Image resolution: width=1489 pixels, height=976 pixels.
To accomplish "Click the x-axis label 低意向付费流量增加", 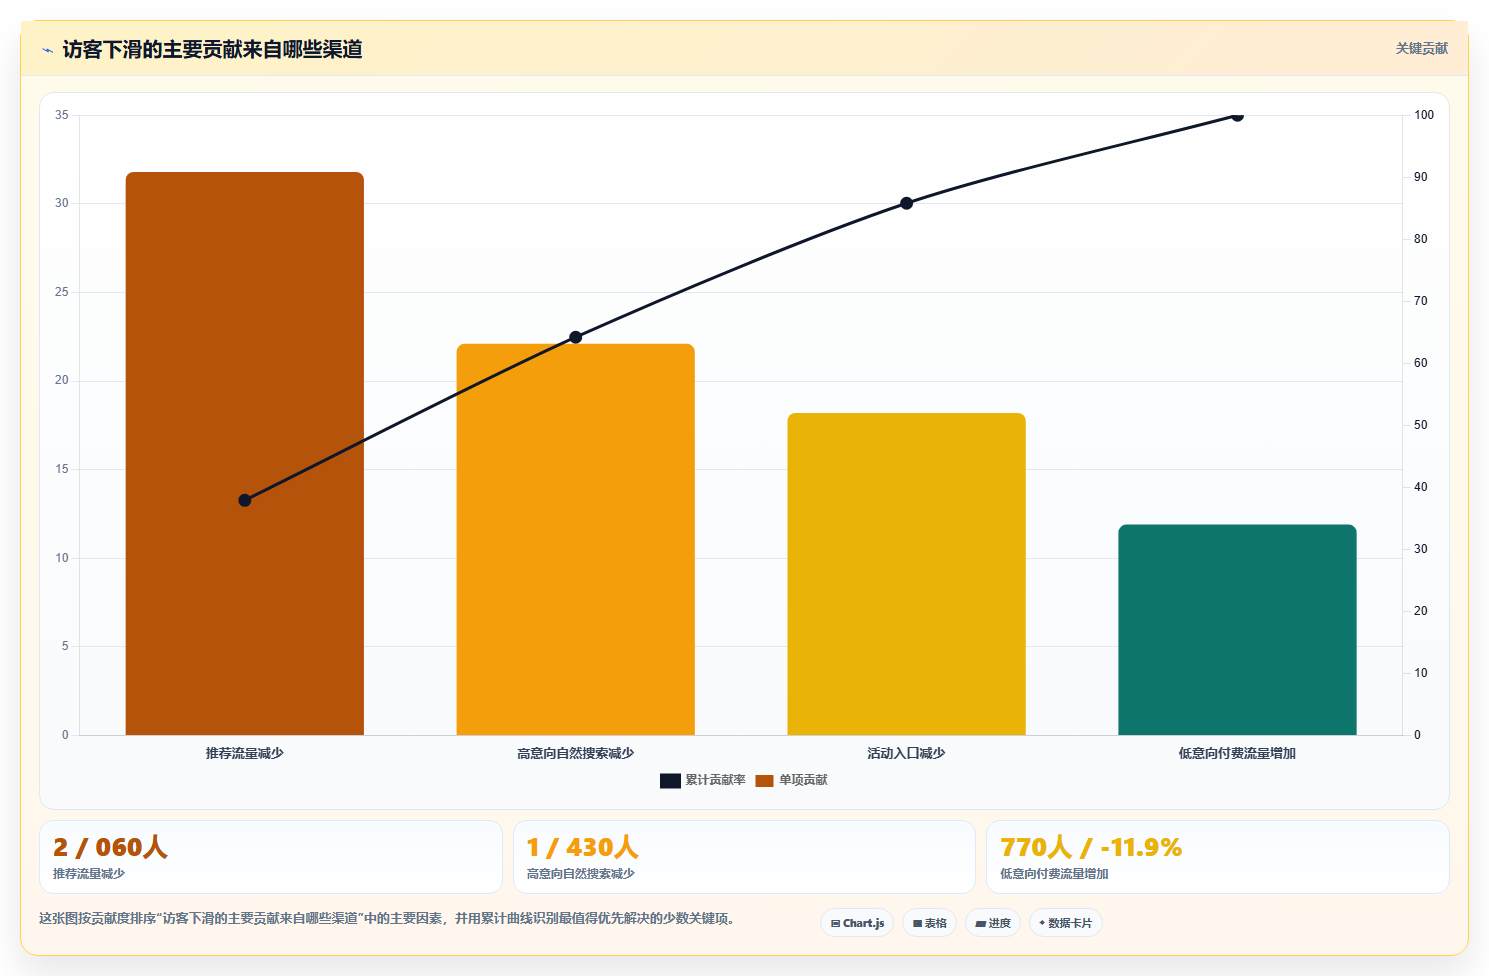I will [1237, 753].
